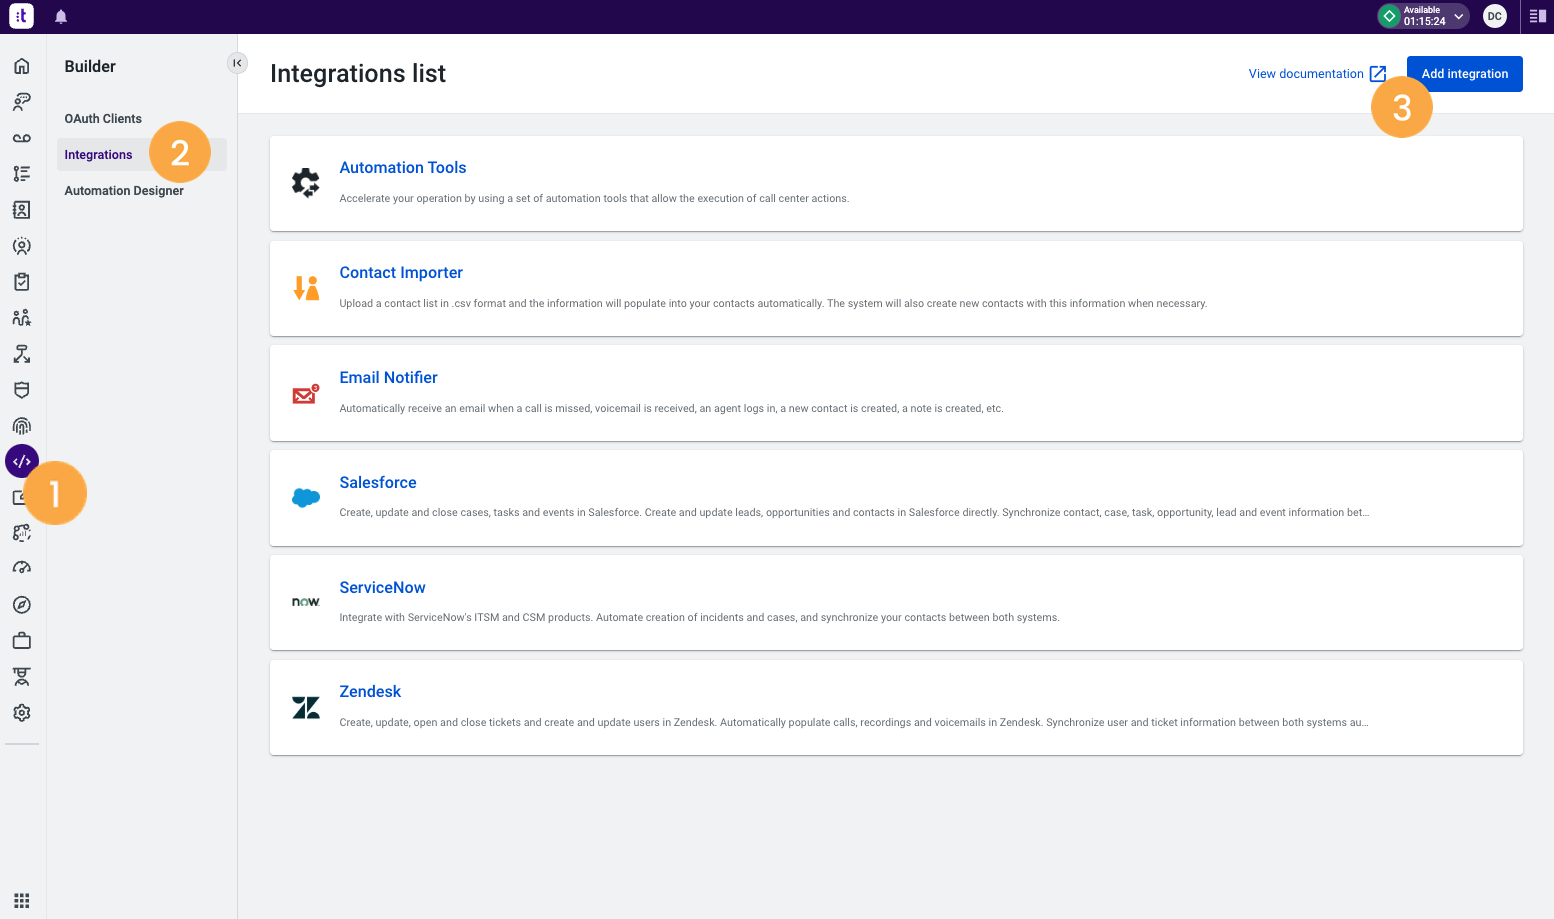This screenshot has height=919, width=1554.
Task: Select the shield security icon in sidebar
Action: [21, 389]
